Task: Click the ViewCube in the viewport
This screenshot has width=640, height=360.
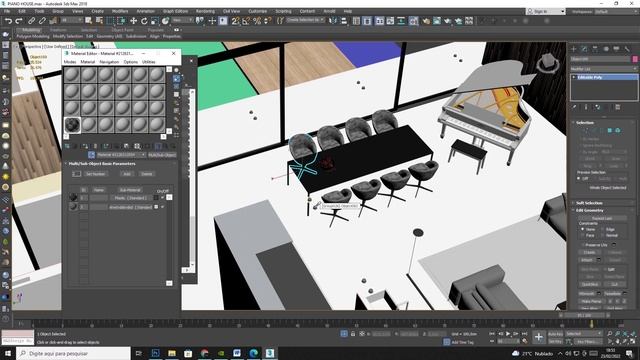Action: 548,64
